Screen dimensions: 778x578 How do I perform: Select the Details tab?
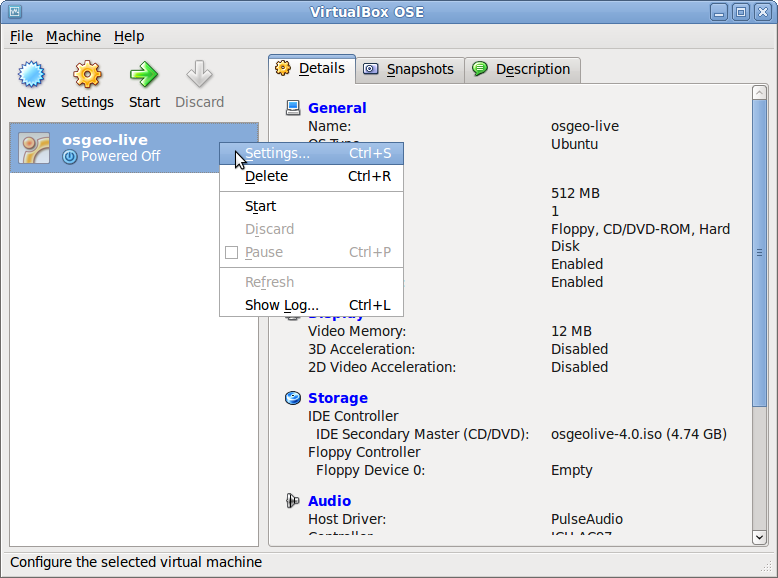tap(312, 68)
